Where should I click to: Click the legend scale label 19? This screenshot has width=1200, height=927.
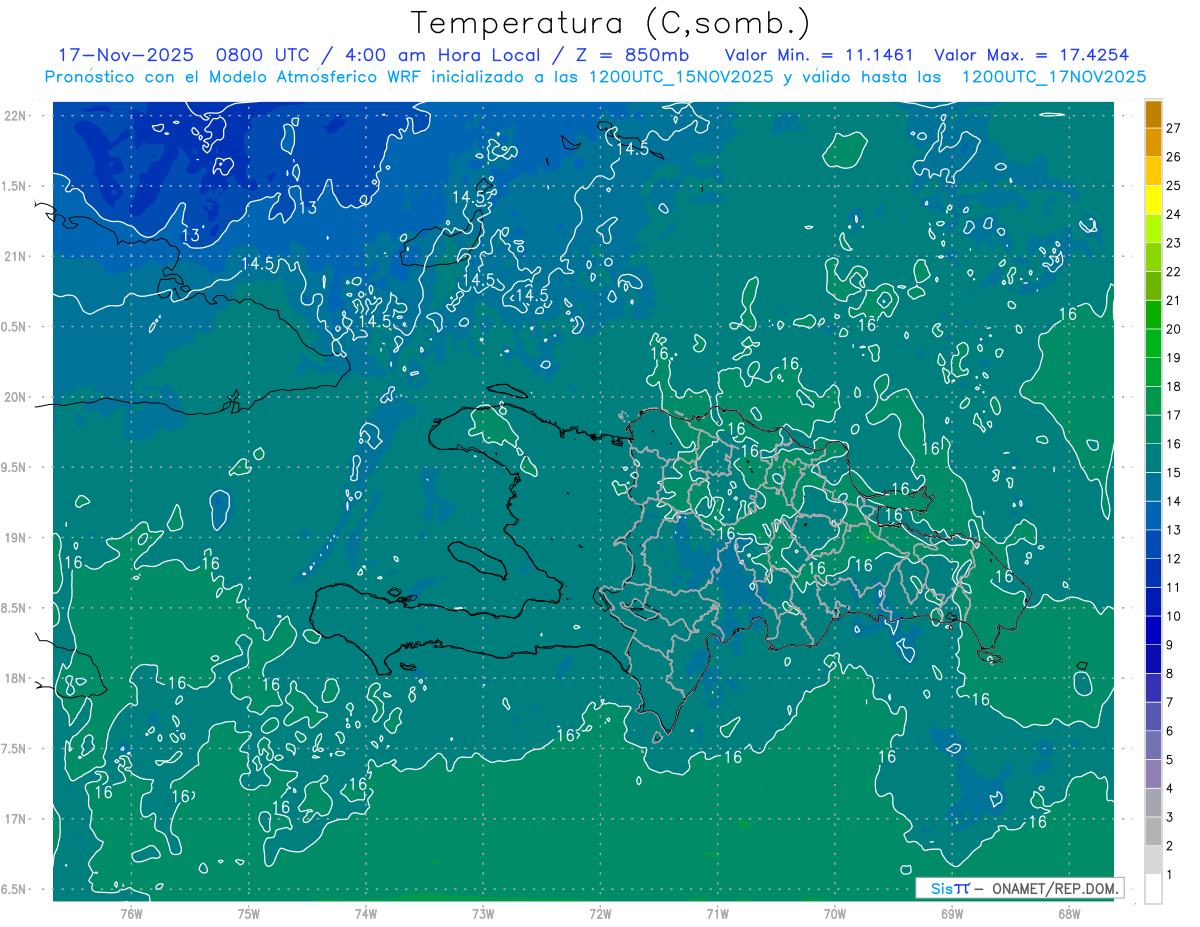1174,358
